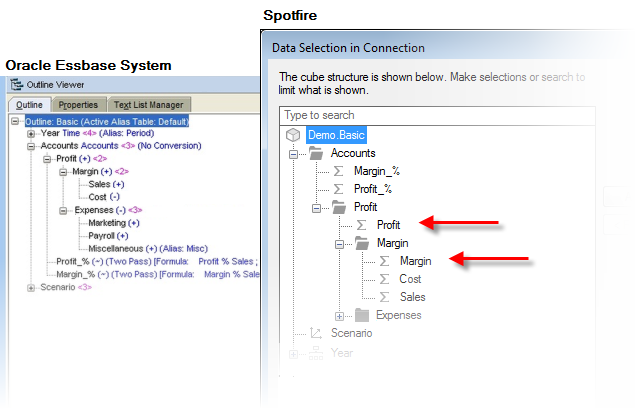Viewport: 636px width, 409px height.
Task: Select Demo.Basic cube in Spotfire
Action: click(x=336, y=135)
